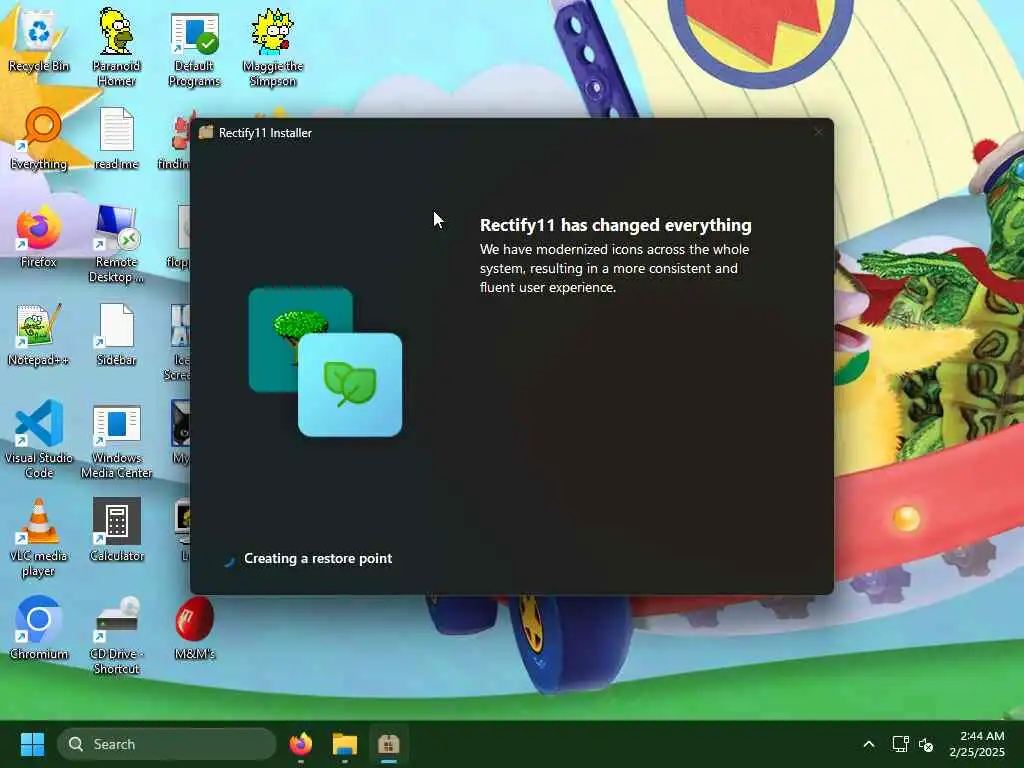The image size is (1024, 768).
Task: Open the Default Programs shortcut
Action: [194, 50]
